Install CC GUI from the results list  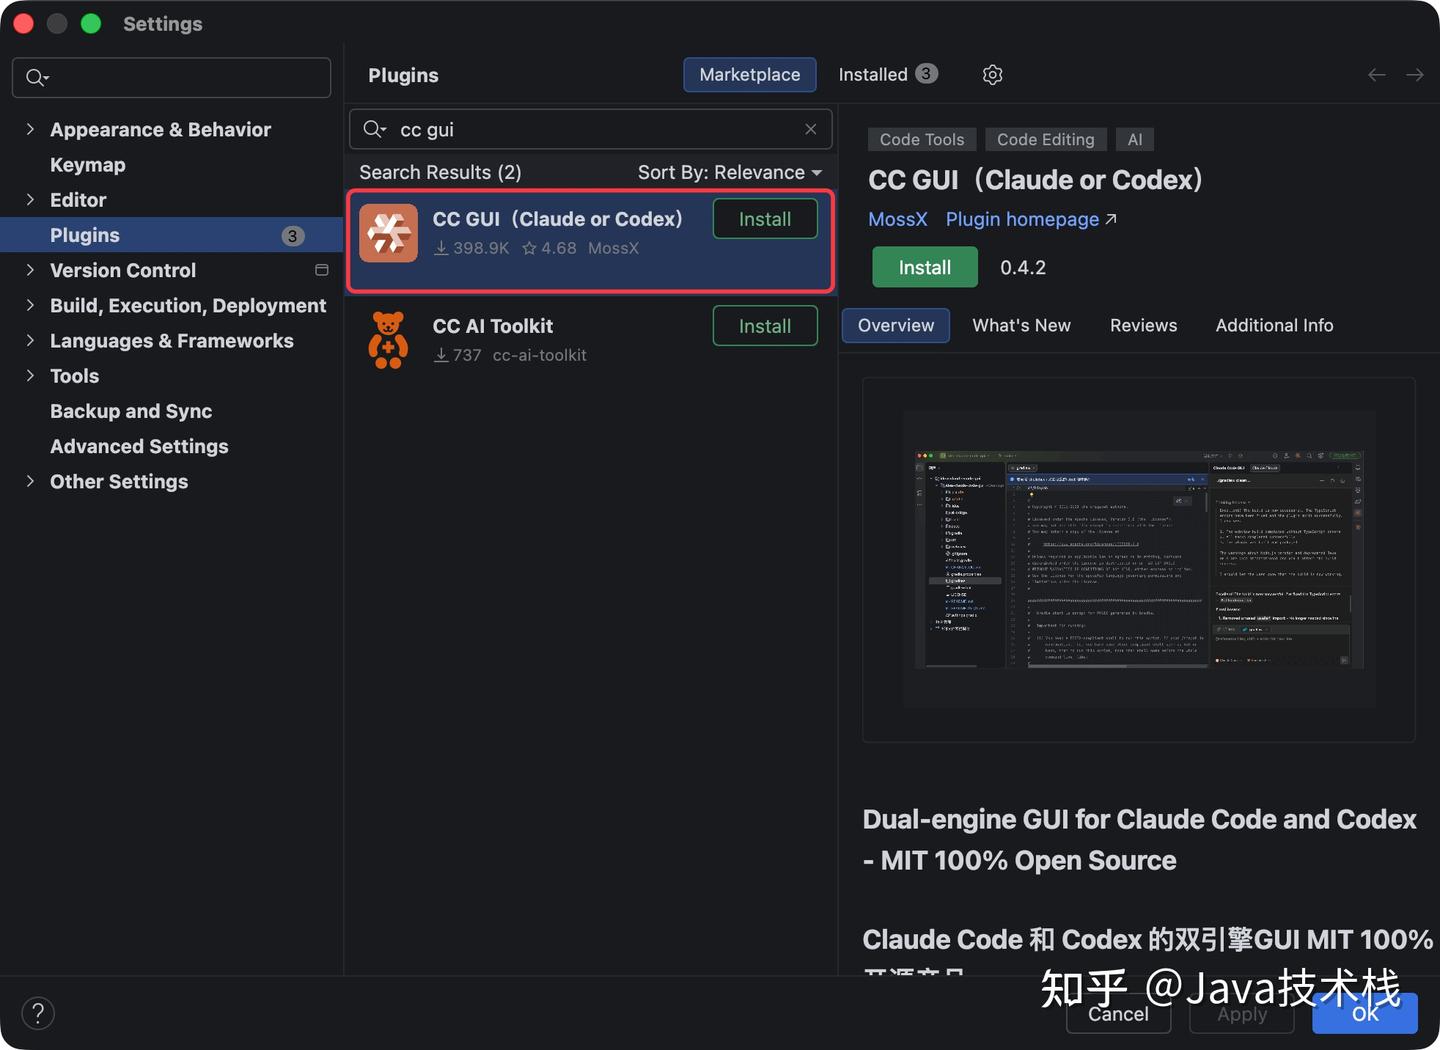point(765,219)
